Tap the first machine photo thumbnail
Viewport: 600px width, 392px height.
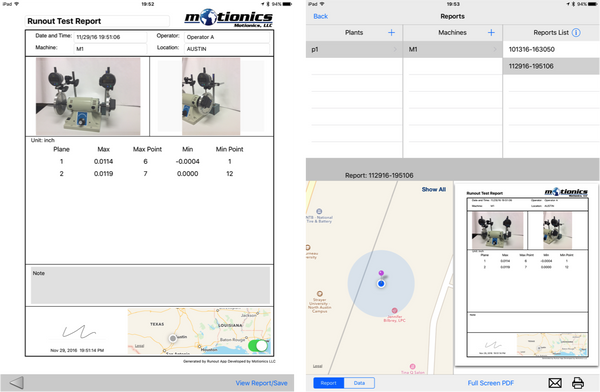(88, 96)
